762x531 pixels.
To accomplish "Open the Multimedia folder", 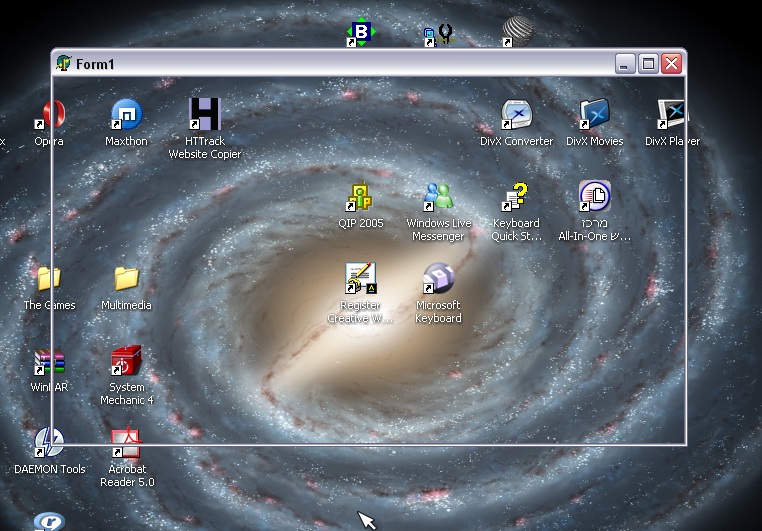I will [x=126, y=279].
